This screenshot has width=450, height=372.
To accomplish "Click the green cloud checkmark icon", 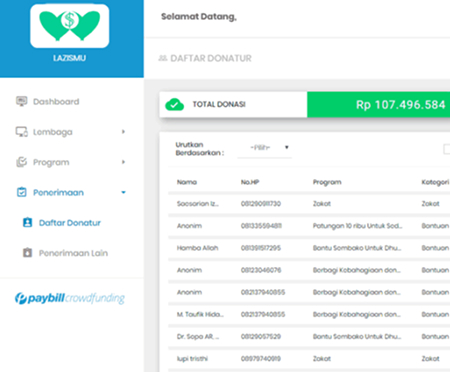I will tap(175, 105).
